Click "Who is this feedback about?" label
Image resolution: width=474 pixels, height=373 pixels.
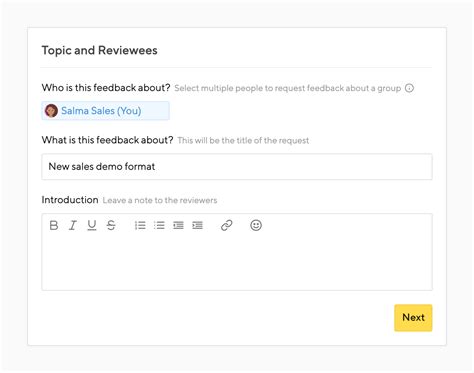(106, 88)
